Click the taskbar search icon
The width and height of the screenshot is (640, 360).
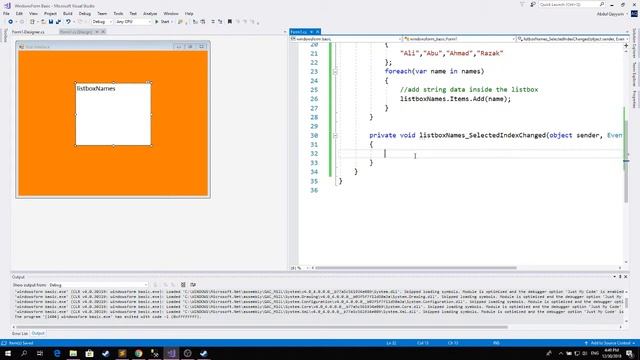tap(24, 353)
